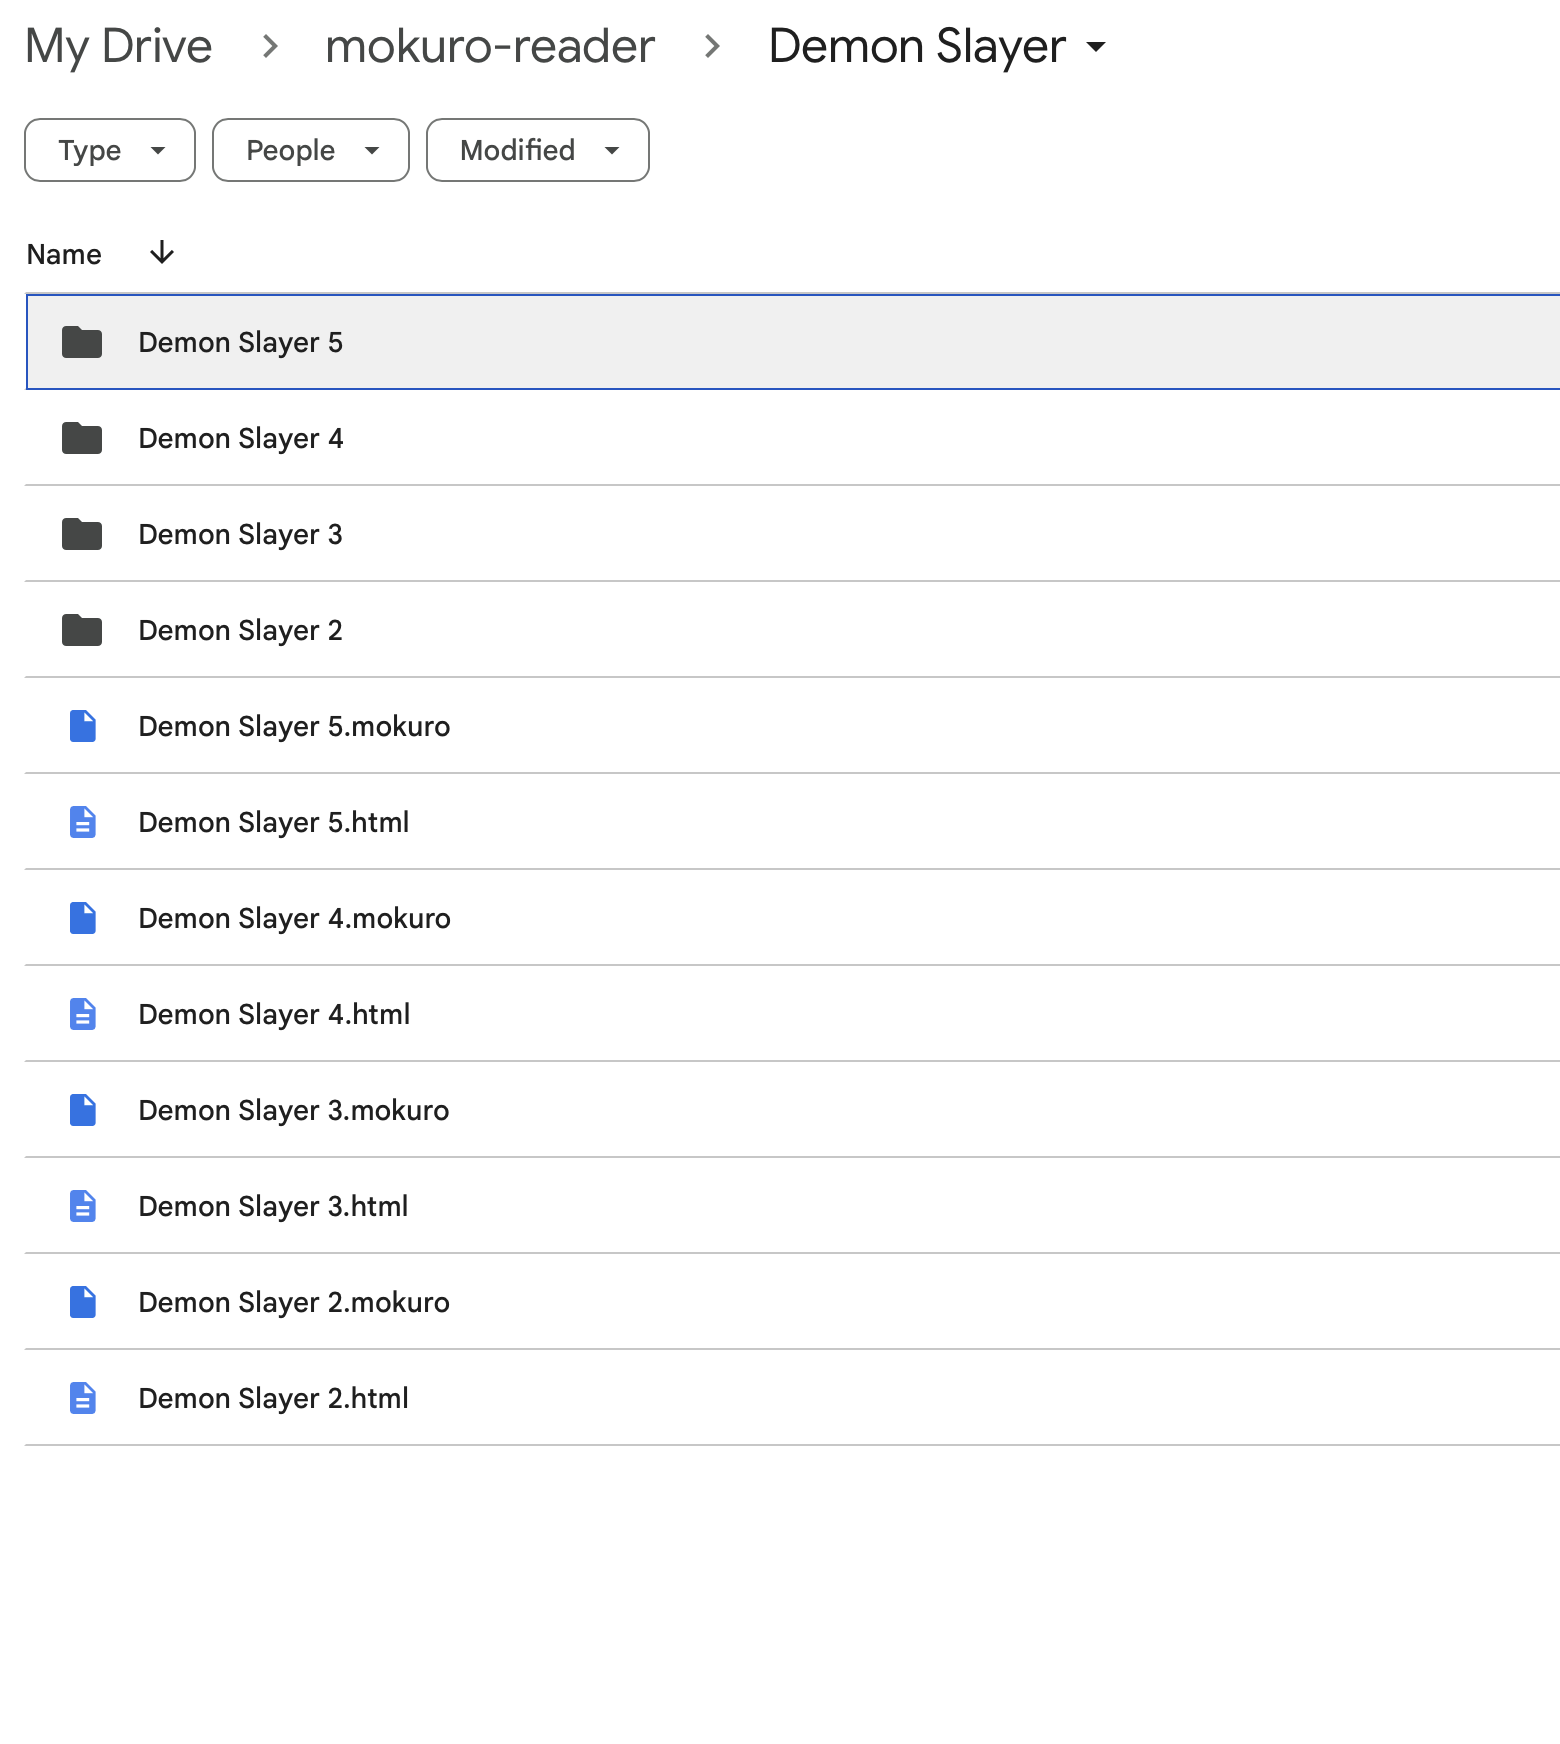Sort by the Name column header
The image size is (1560, 1744).
pos(64,254)
